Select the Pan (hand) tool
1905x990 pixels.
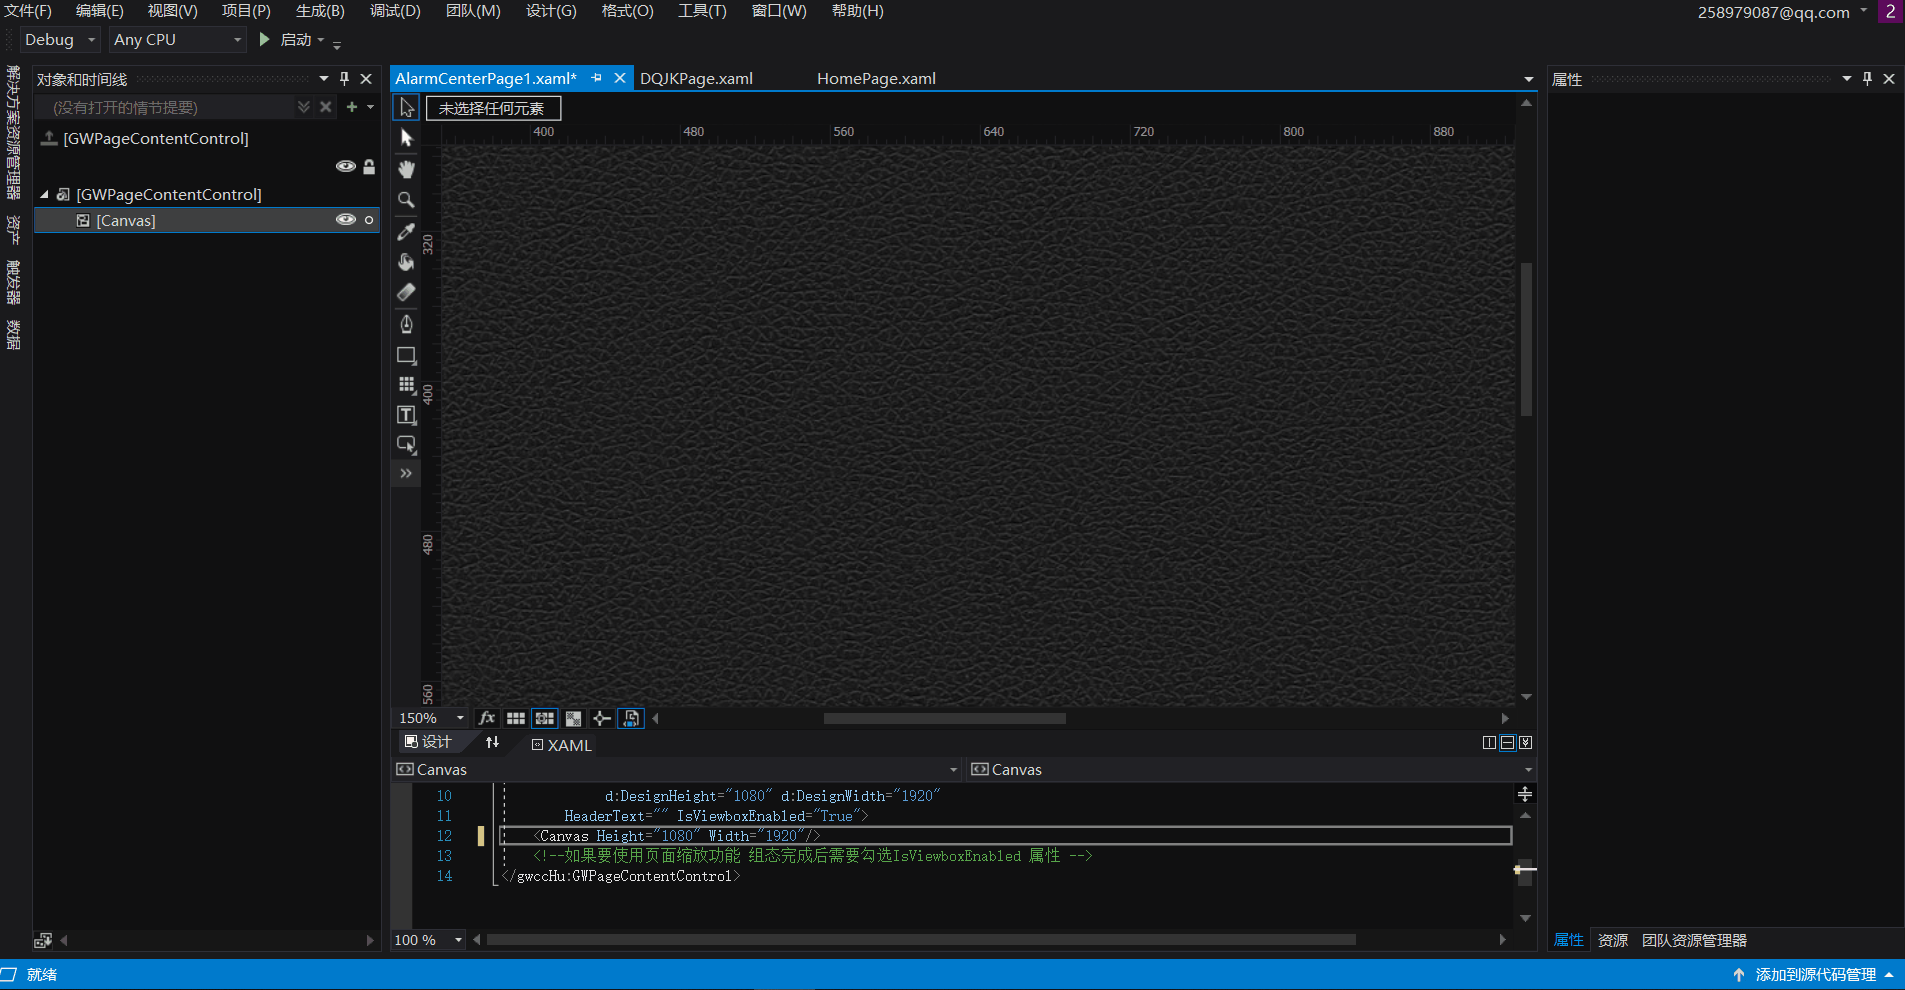point(406,169)
